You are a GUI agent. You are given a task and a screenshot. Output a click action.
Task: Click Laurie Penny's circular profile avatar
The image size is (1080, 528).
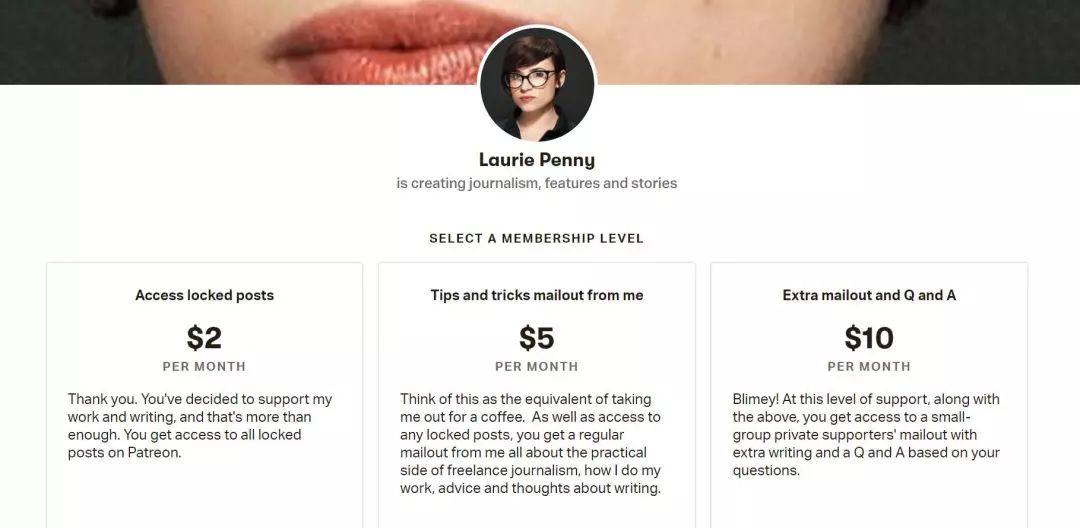[537, 85]
